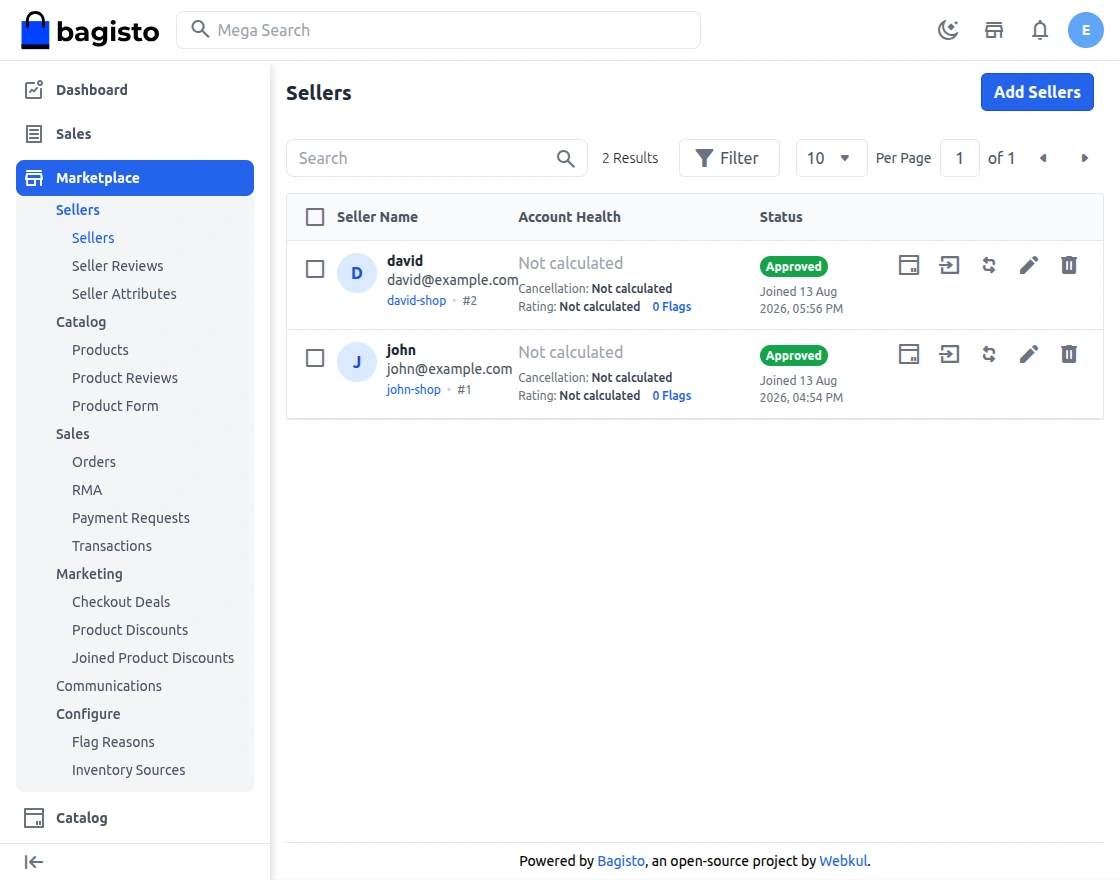Click Approved status badge for david
Screen dimensions: 1120x880
click(794, 266)
